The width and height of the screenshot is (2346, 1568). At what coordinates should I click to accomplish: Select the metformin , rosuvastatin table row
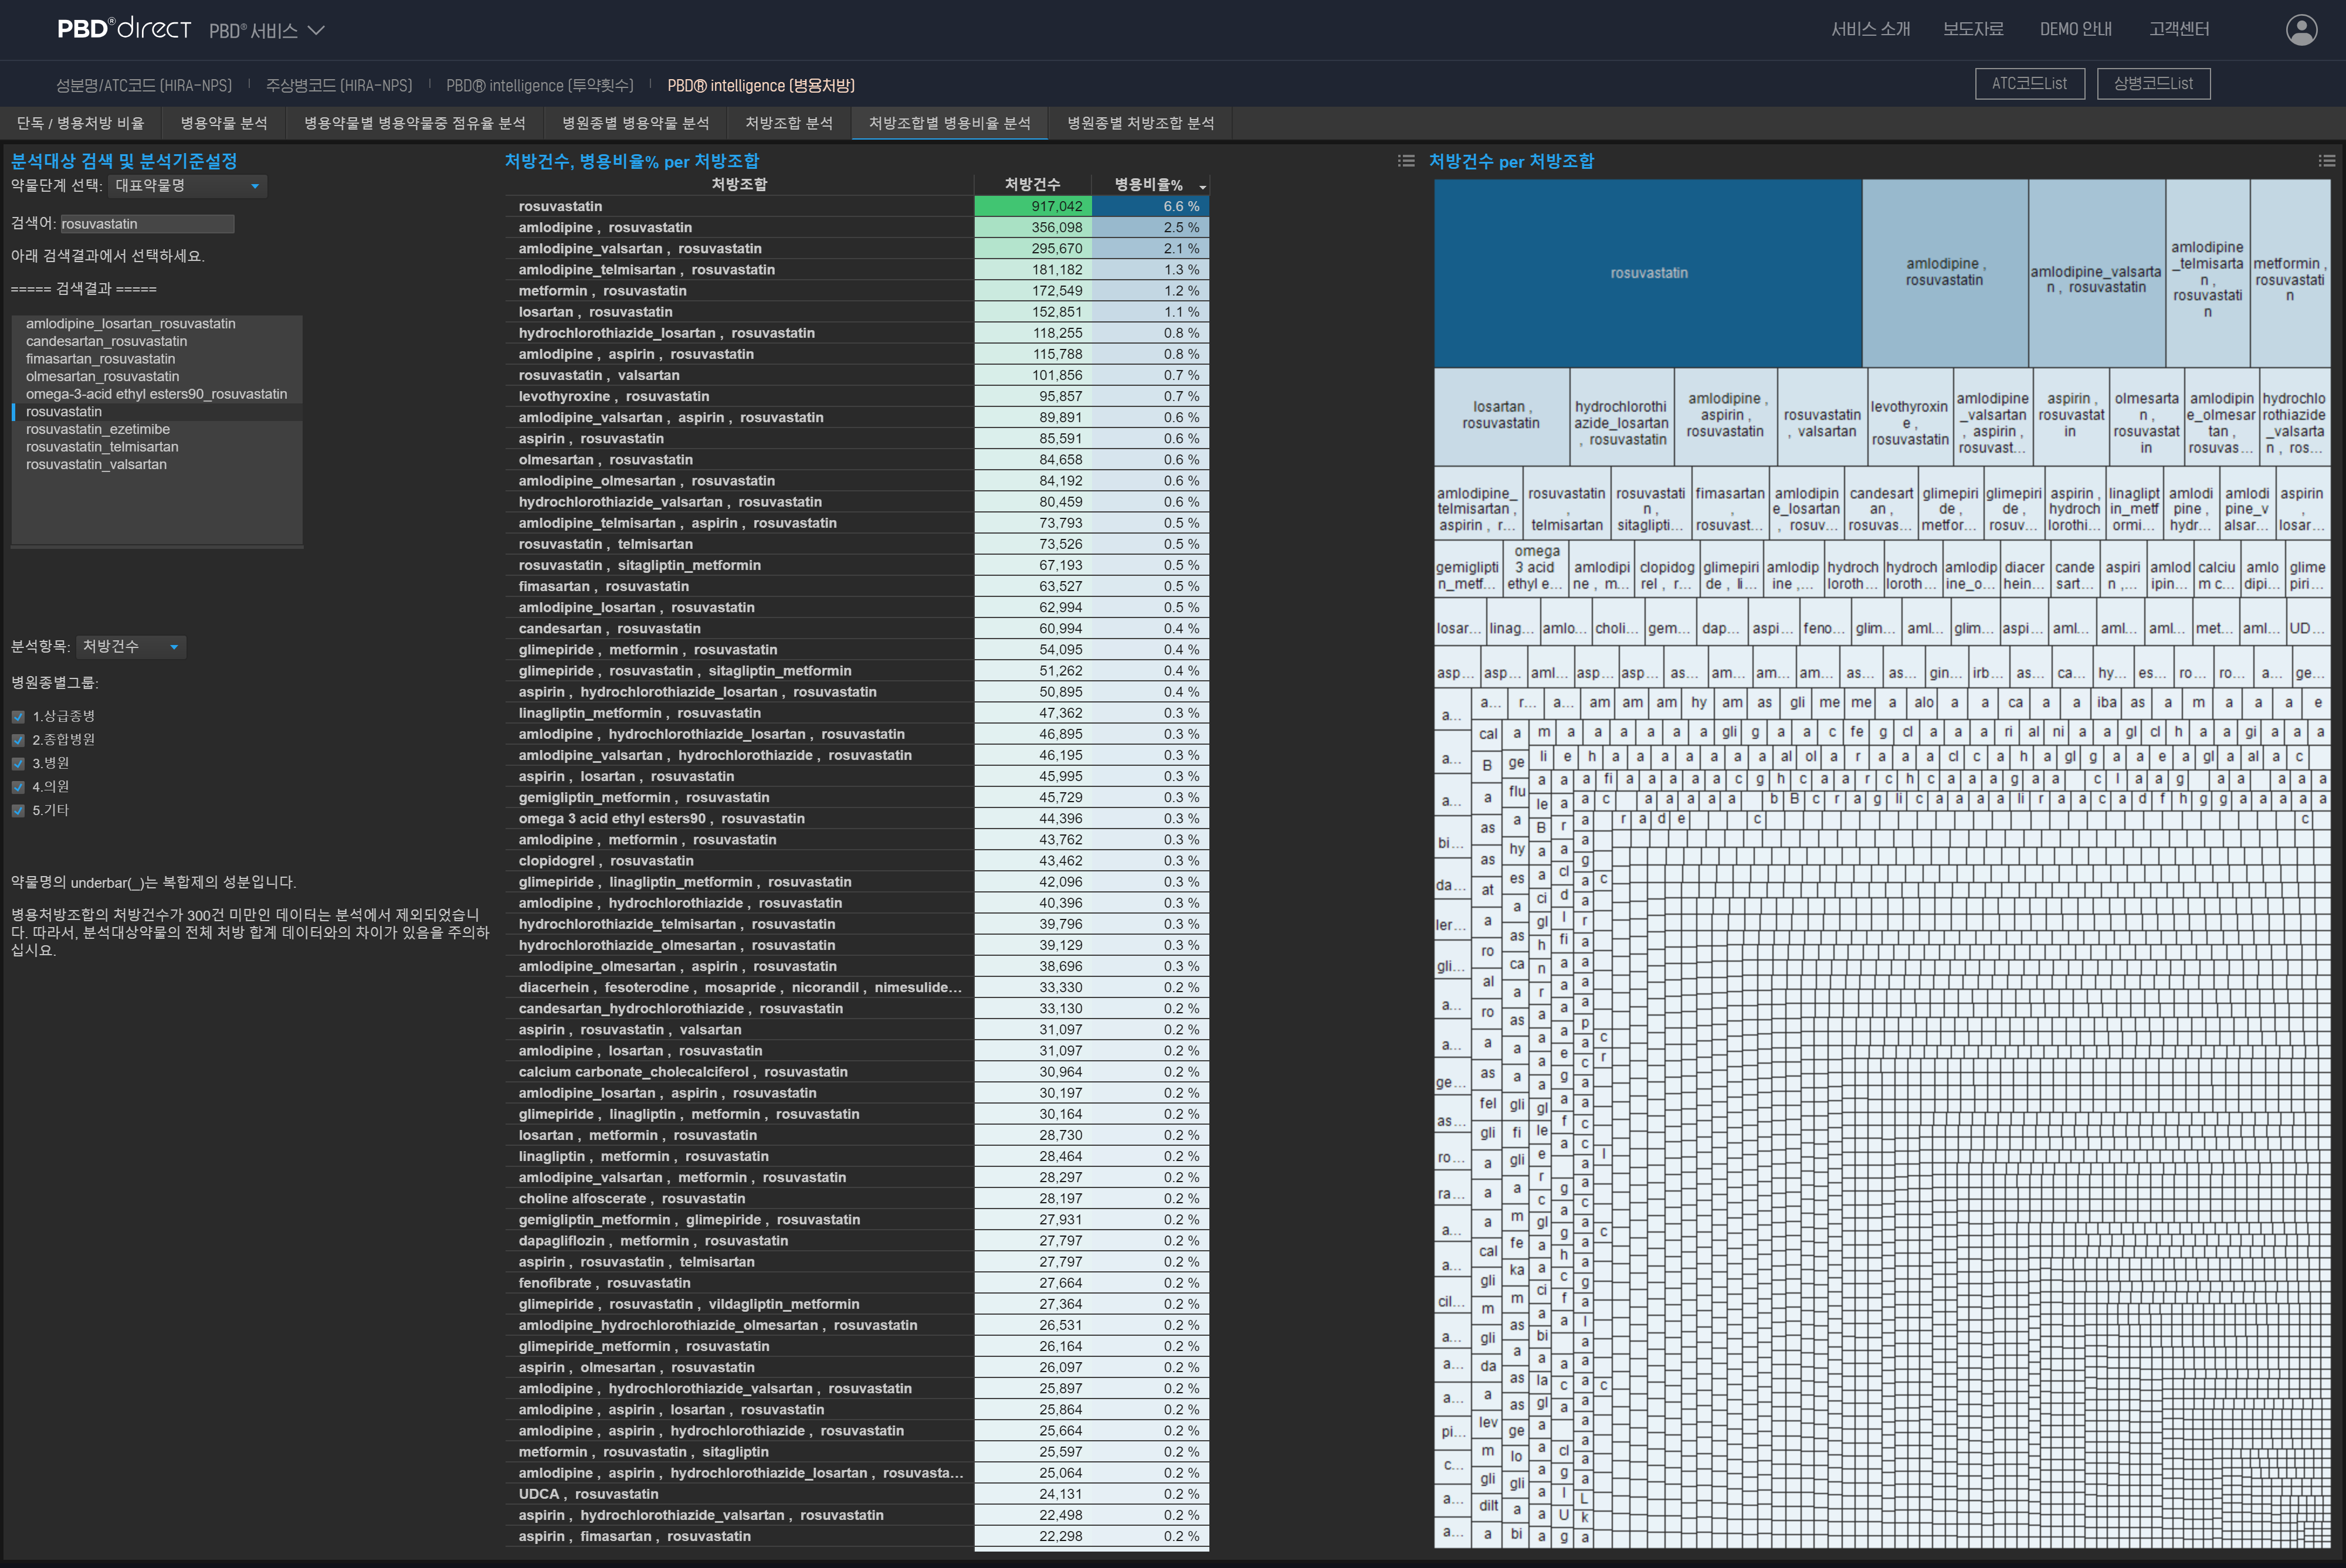tap(857, 291)
